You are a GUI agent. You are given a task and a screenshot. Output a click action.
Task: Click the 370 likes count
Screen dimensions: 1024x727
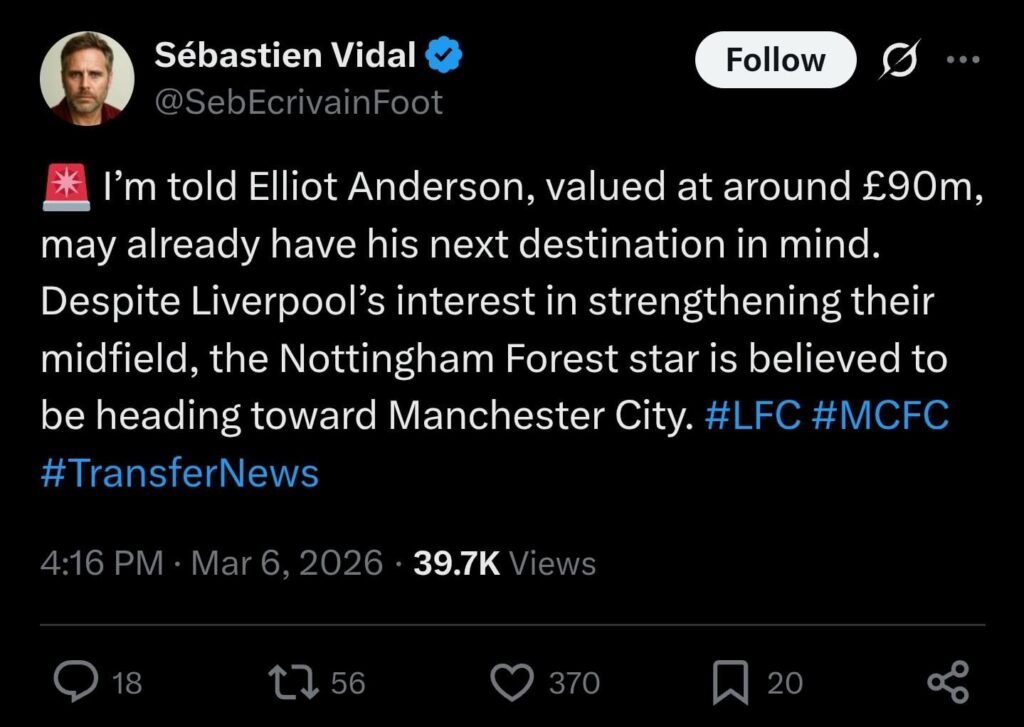[572, 683]
